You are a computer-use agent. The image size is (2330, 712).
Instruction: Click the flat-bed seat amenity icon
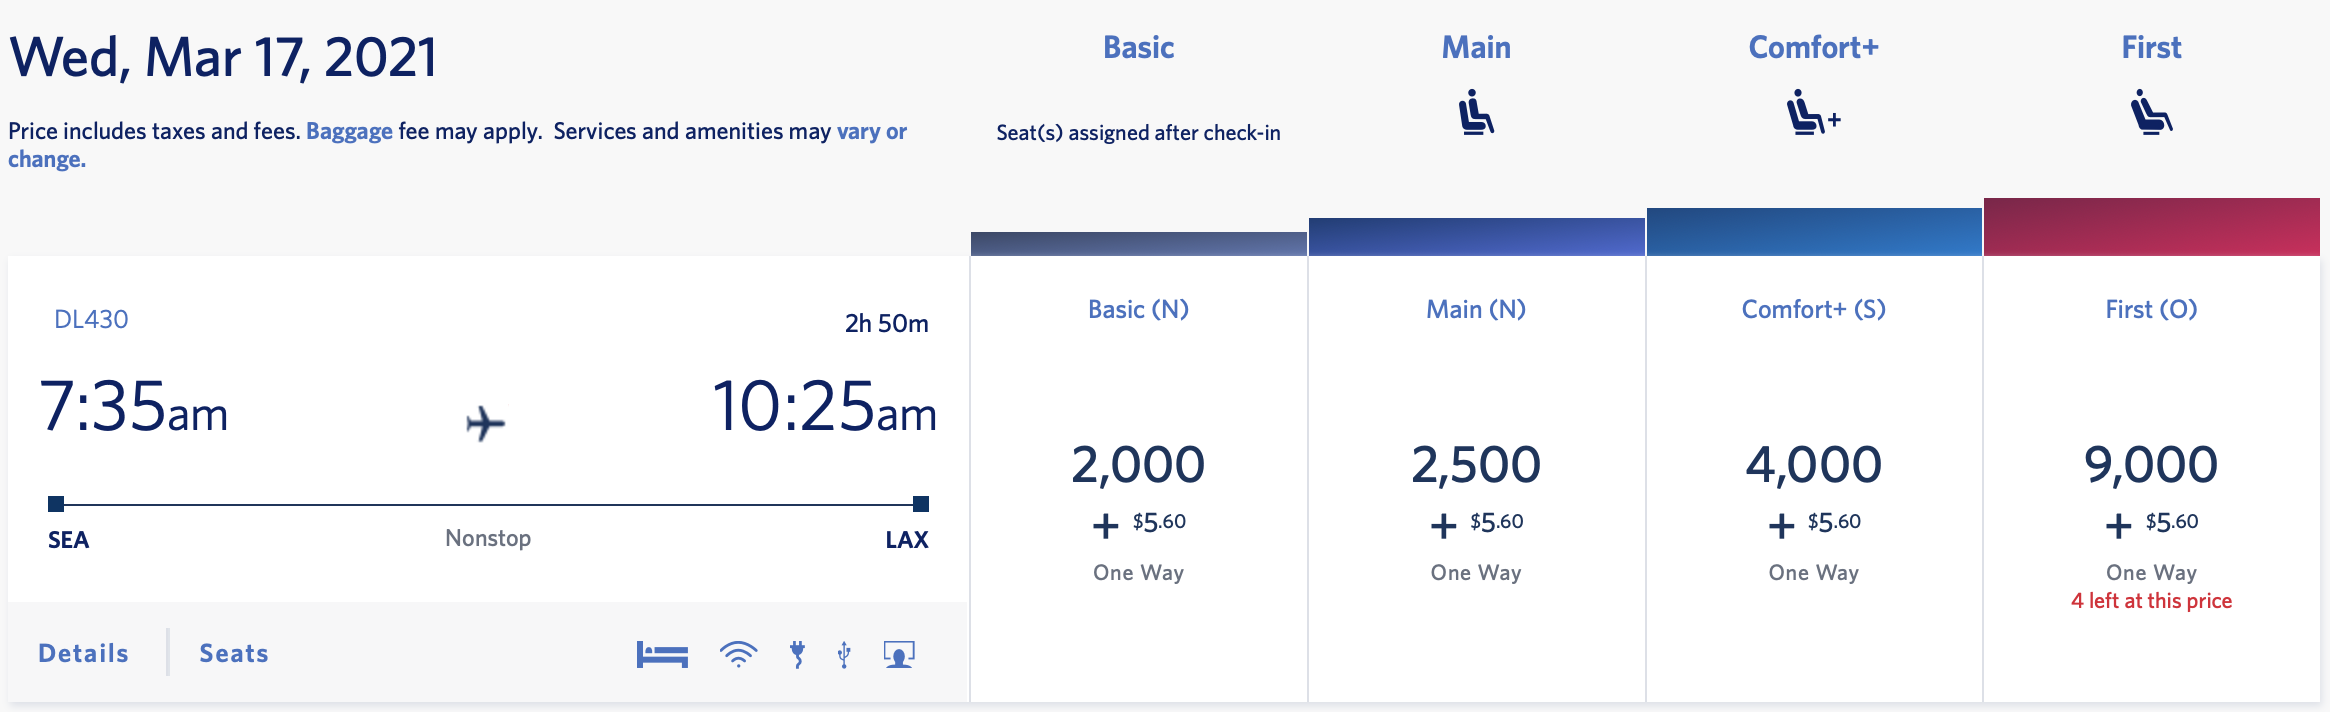(x=663, y=654)
